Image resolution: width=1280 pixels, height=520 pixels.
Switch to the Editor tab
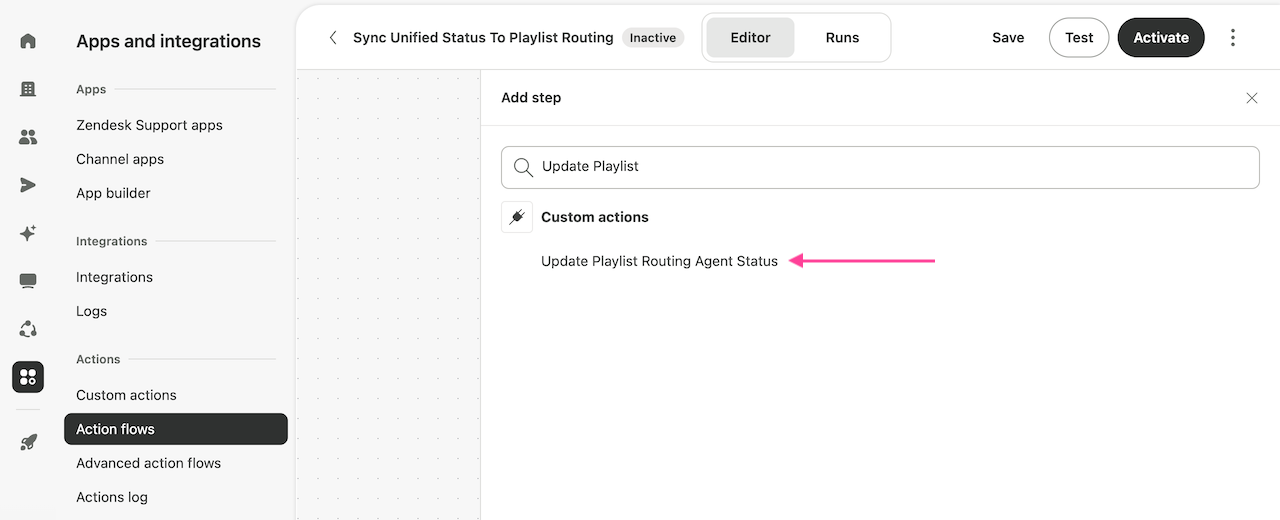tap(750, 38)
